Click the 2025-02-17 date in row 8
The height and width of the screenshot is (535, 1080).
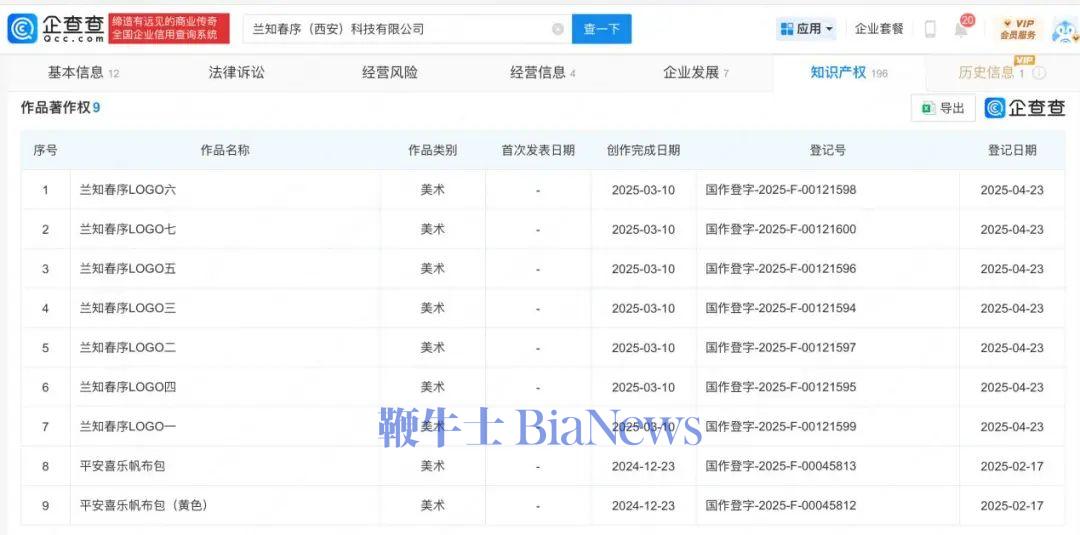1012,466
